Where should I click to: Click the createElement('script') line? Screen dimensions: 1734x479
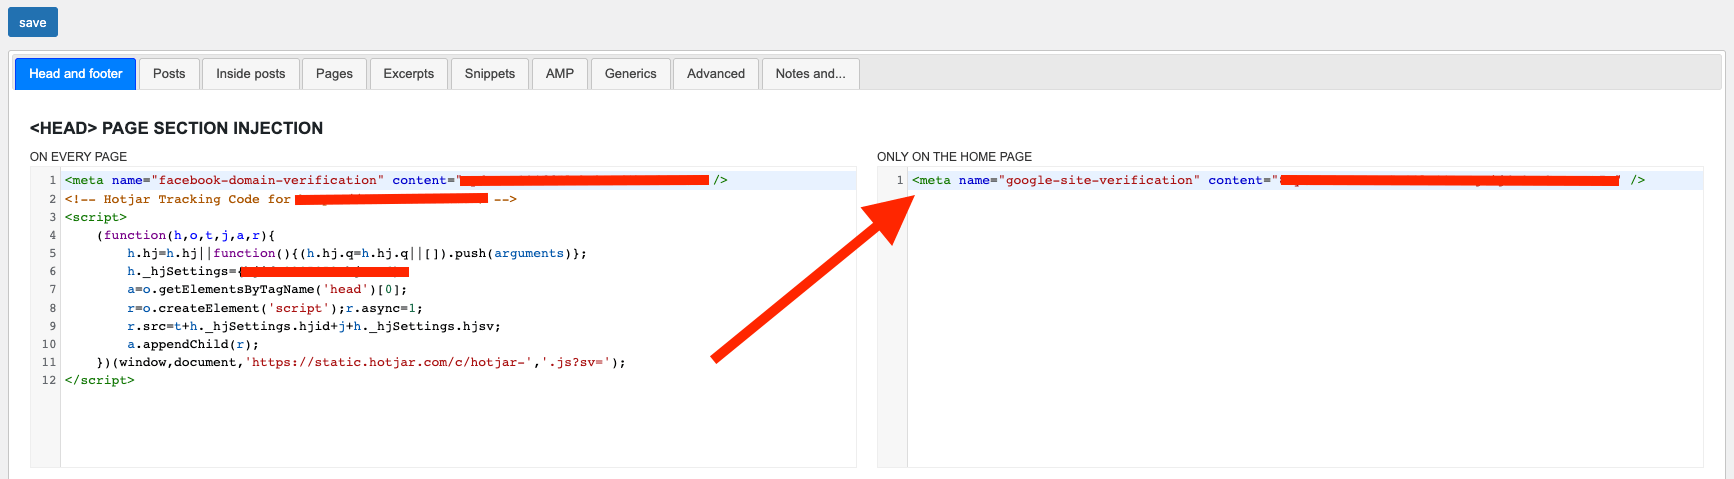pyautogui.click(x=275, y=308)
